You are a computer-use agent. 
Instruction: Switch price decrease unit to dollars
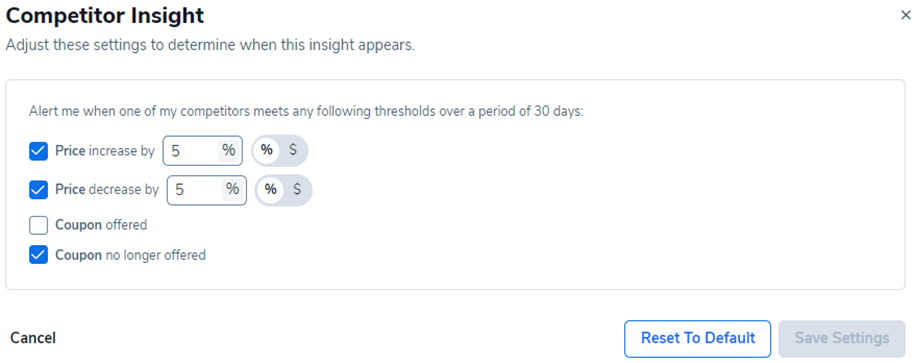(297, 190)
